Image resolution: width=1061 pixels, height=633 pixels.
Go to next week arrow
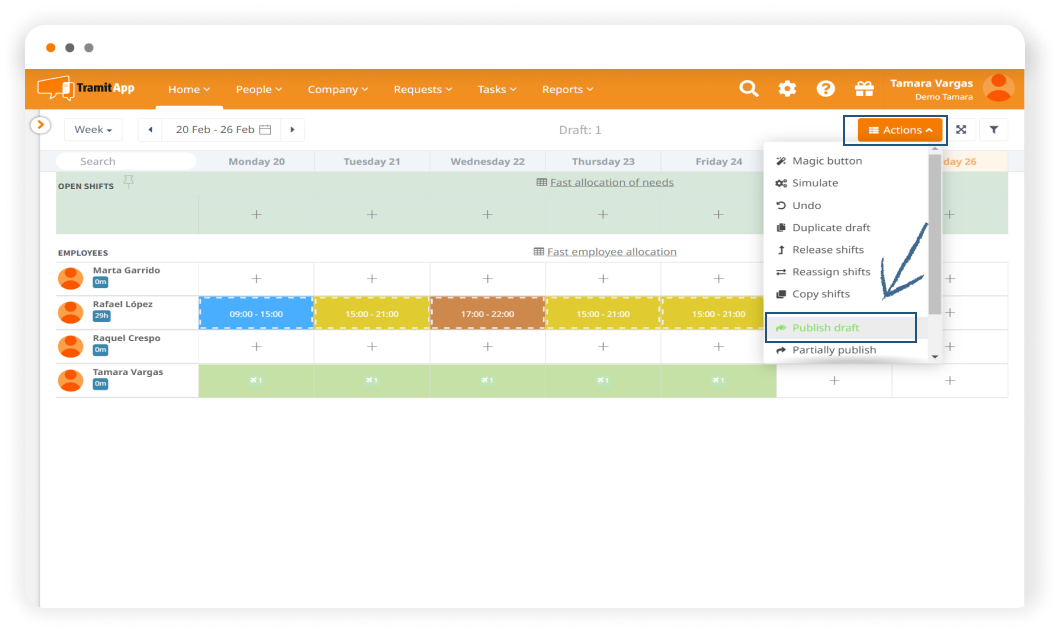[x=292, y=130]
